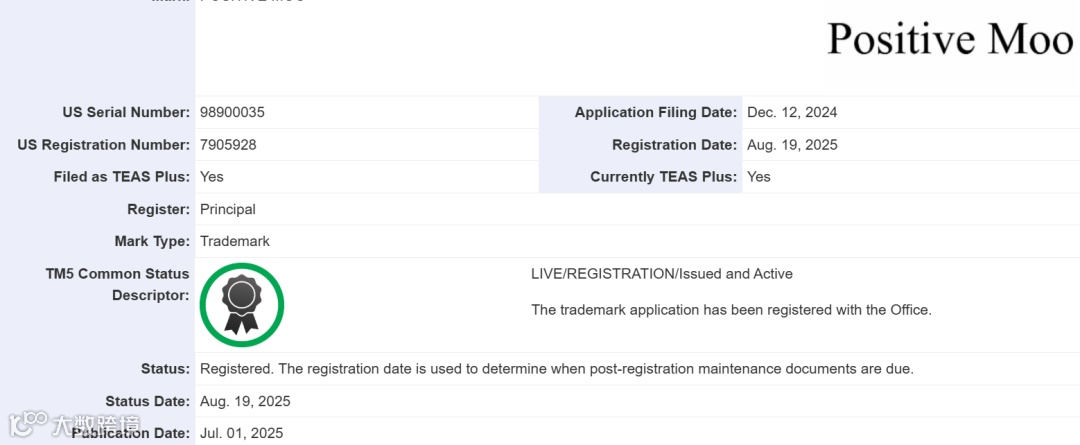Click the Filed as TEAS Plus value
The image size is (1080, 445).
click(212, 177)
